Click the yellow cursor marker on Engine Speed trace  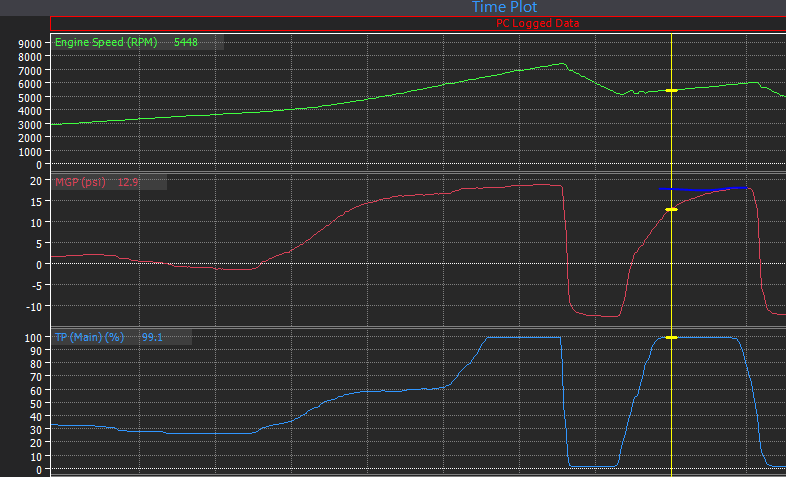coord(671,91)
